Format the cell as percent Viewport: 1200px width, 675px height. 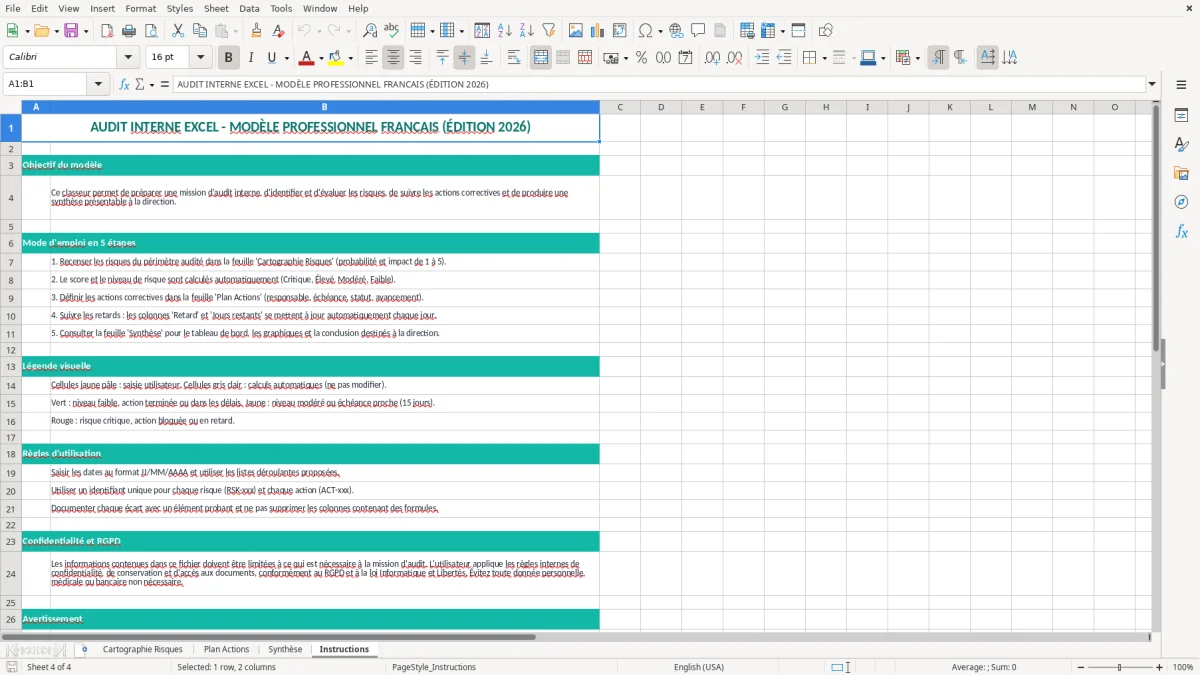641,58
